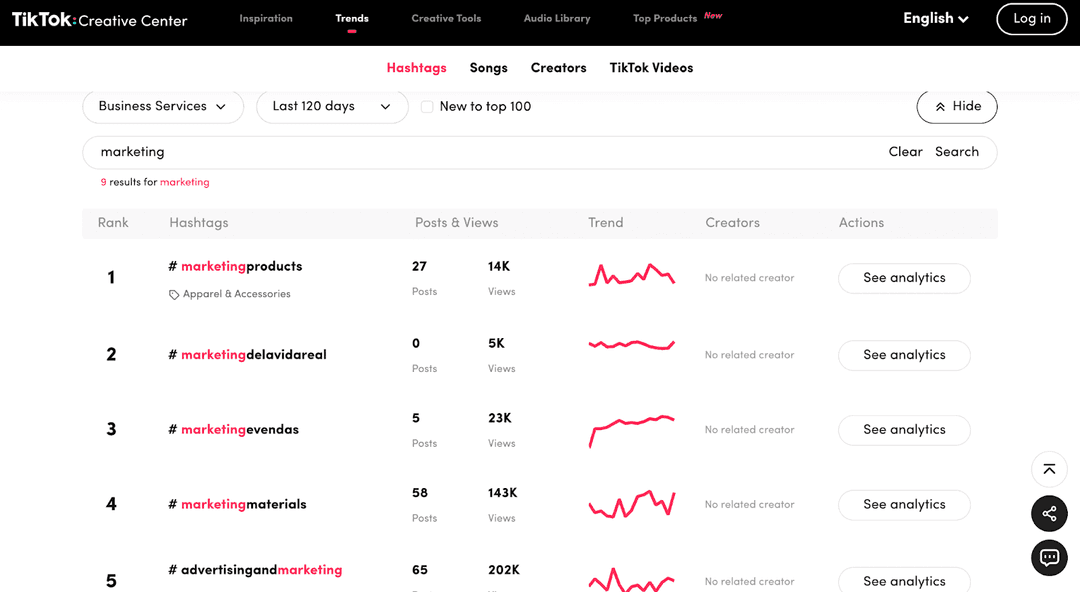Open sharing options via the share icon

(1049, 513)
